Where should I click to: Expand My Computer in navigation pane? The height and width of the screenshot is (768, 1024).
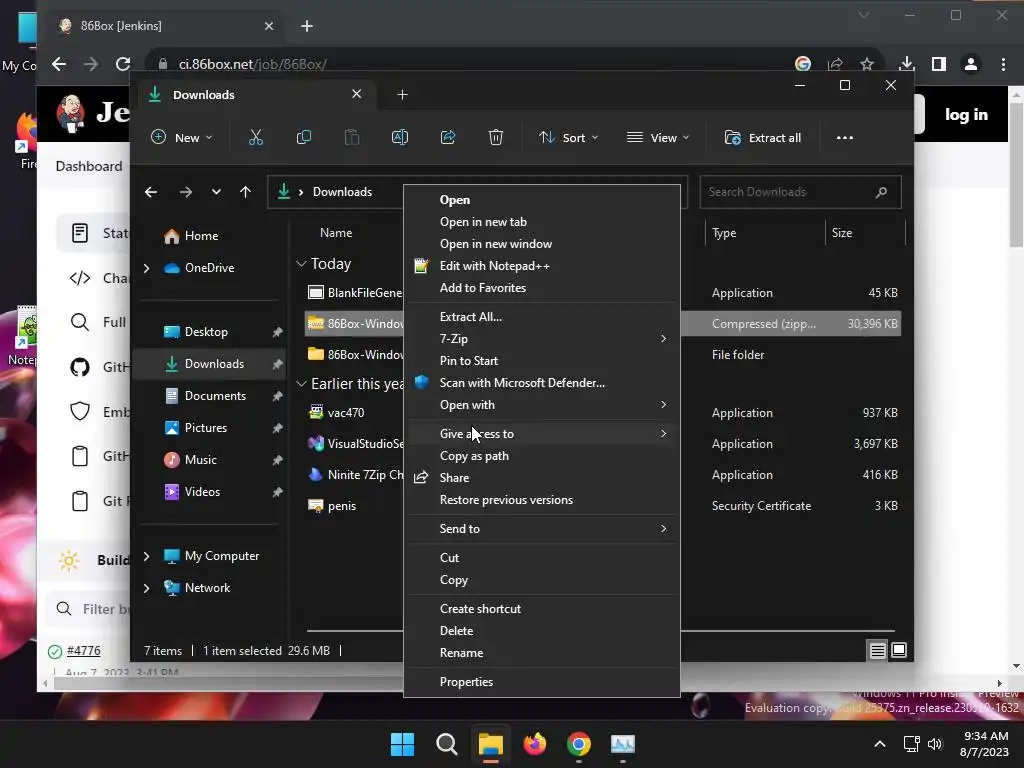point(147,556)
